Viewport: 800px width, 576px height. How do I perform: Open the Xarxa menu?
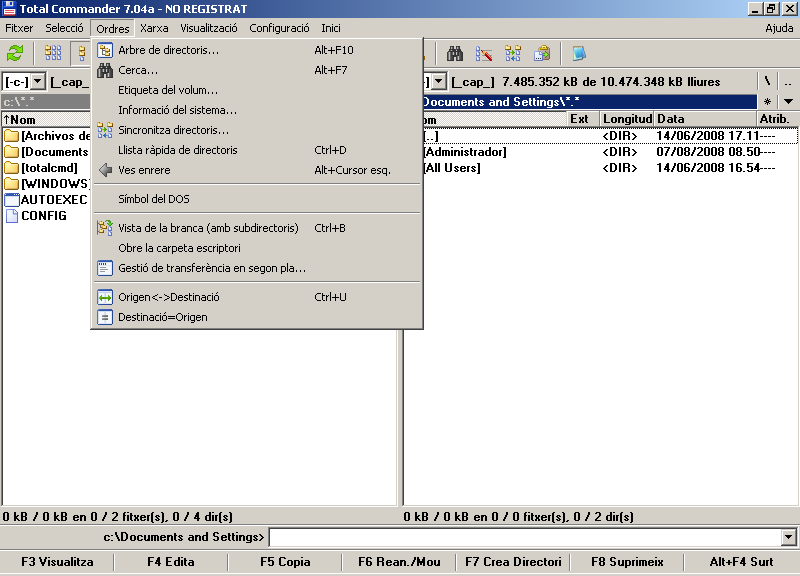(x=154, y=28)
